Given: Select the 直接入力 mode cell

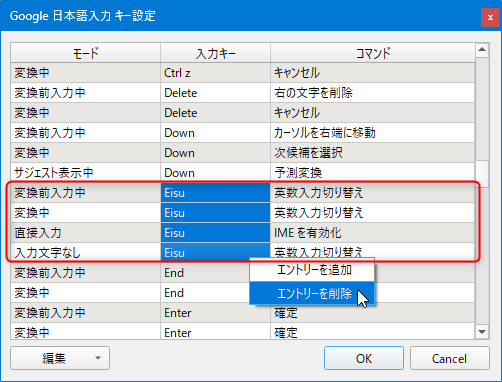Looking at the screenshot, I should pos(86,233).
